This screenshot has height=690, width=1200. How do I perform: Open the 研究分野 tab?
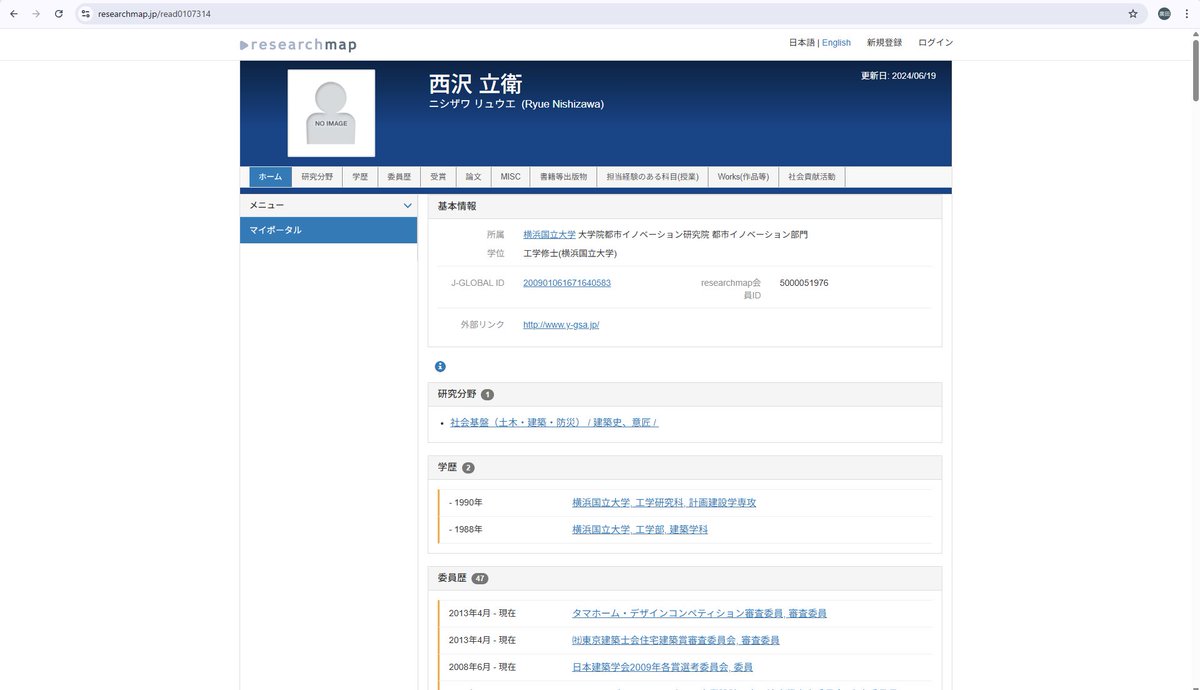[317, 177]
